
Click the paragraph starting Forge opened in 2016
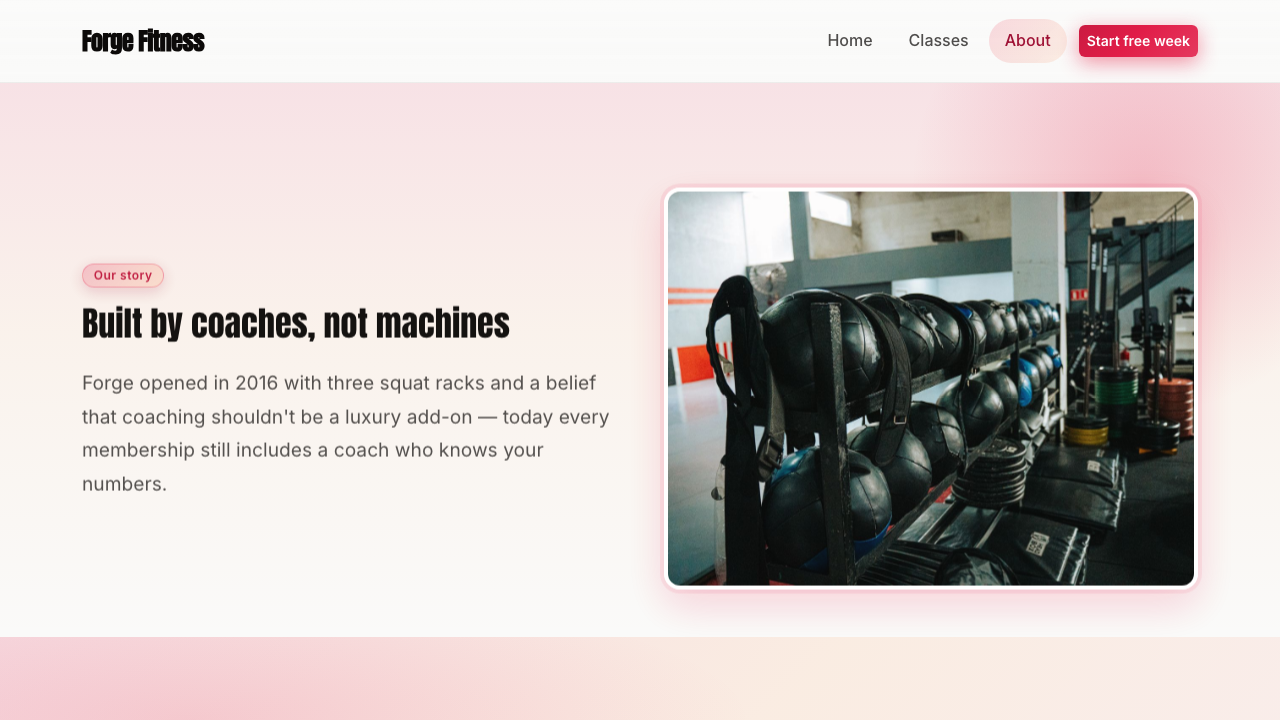point(347,433)
